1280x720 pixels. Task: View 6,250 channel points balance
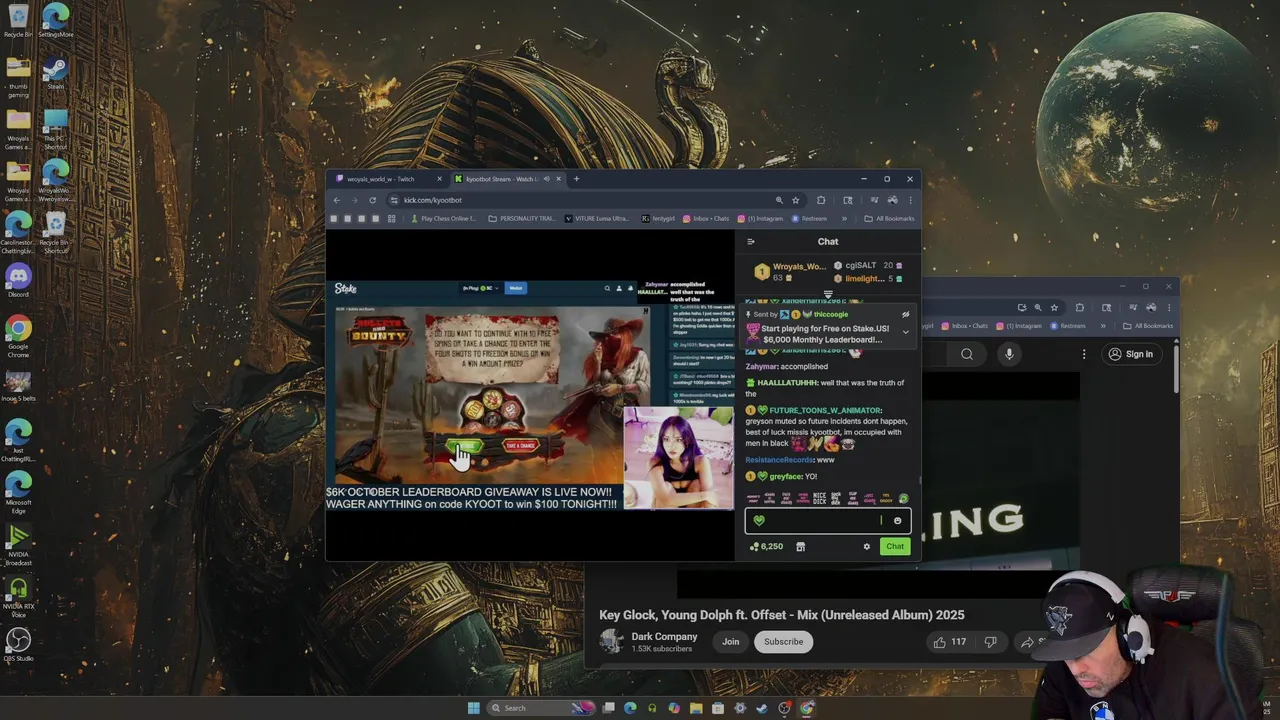(766, 547)
